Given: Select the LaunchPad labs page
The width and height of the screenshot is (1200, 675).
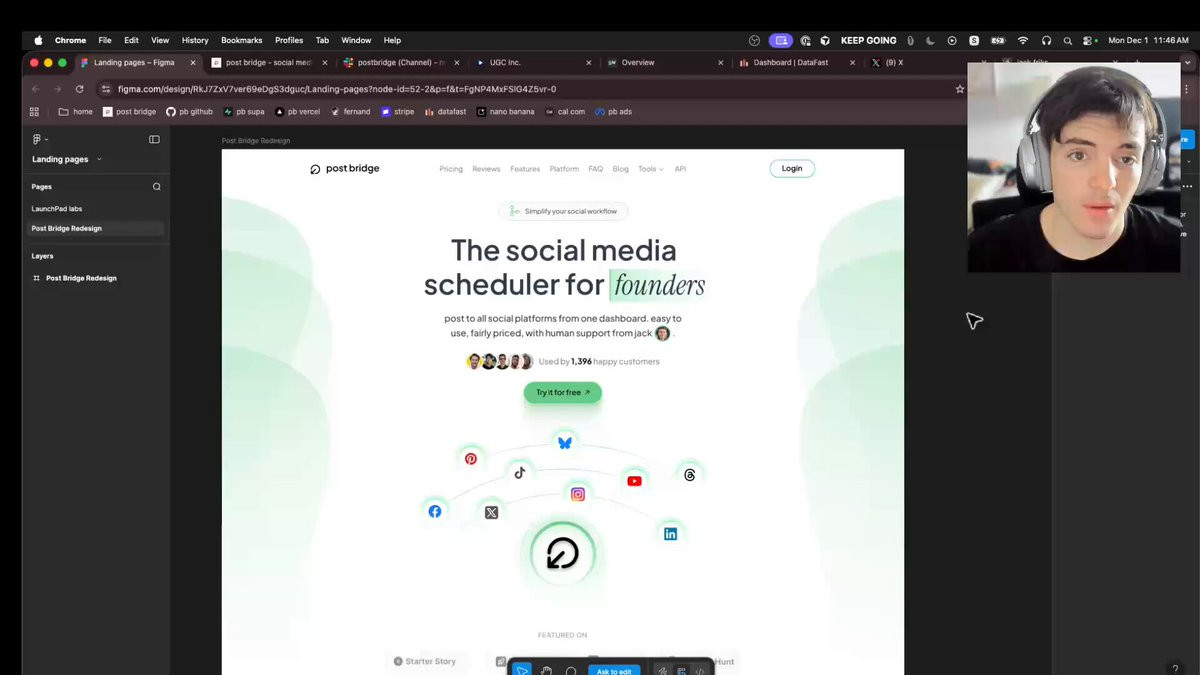Looking at the screenshot, I should pos(57,209).
